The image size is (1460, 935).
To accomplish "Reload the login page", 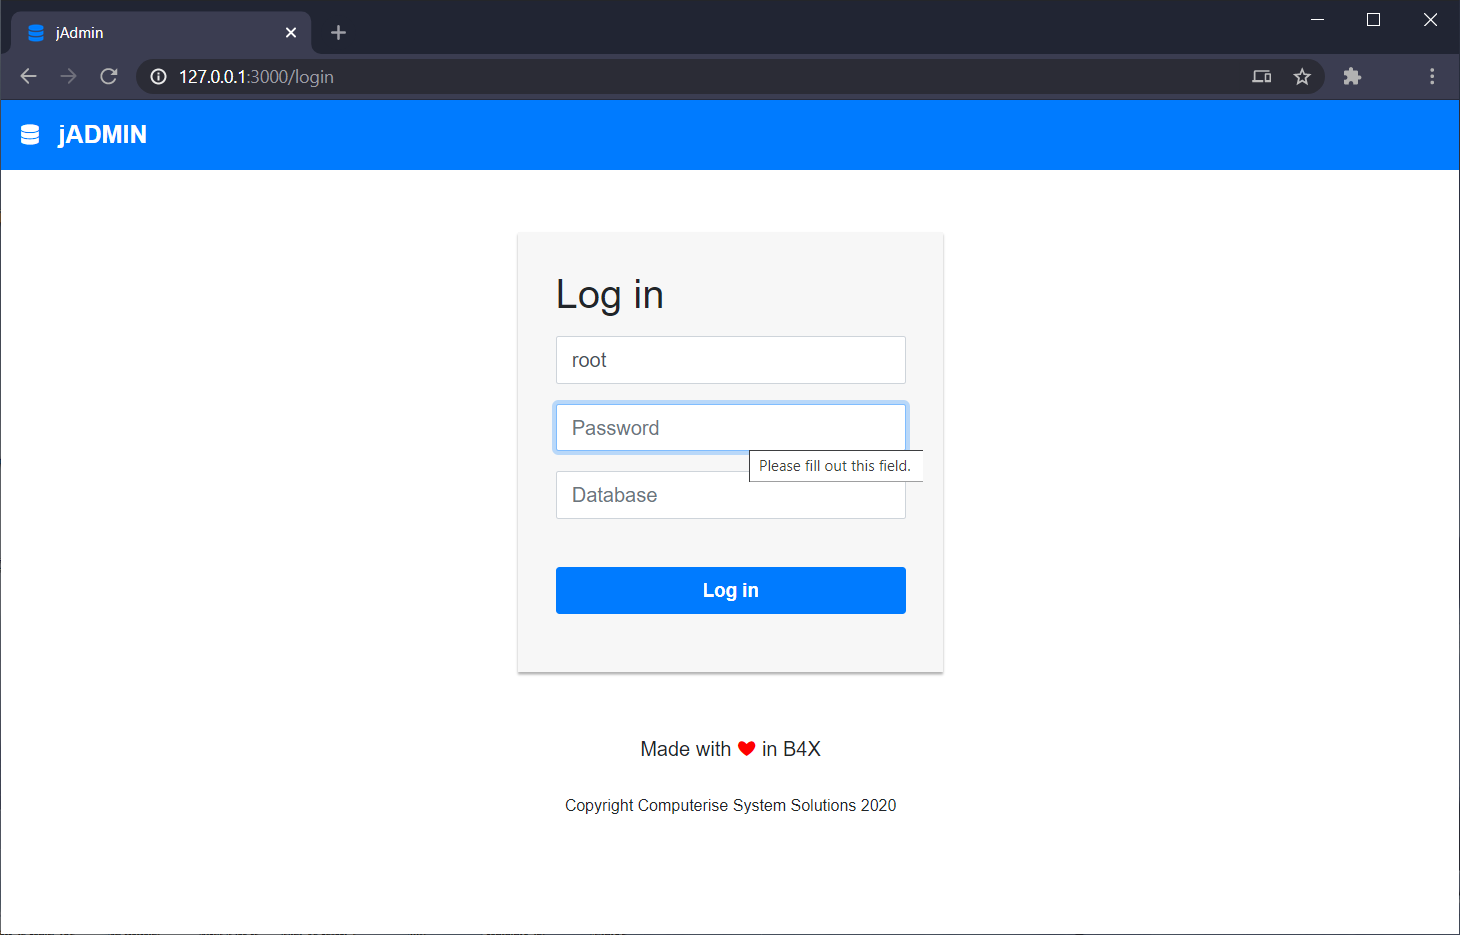I will pos(109,76).
